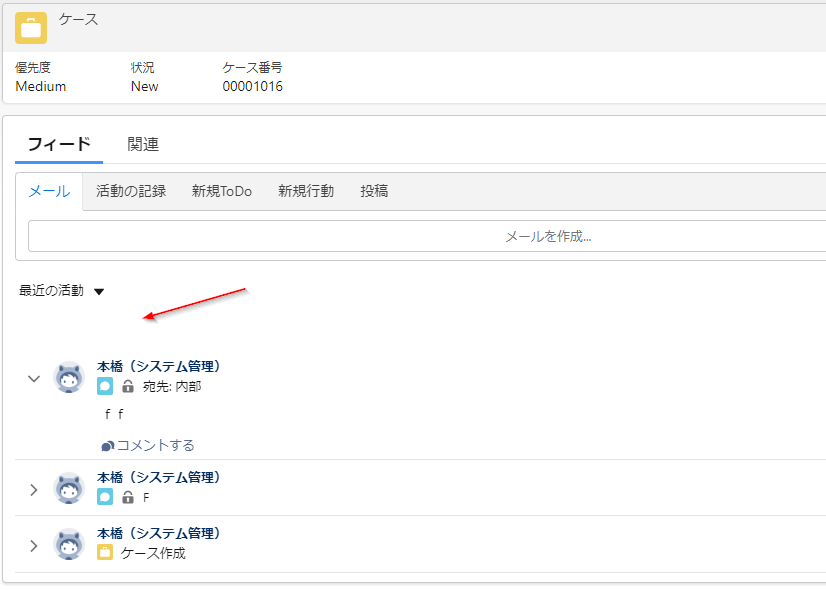The image size is (826, 600).
Task: Click the yellow case briefcase icon
Action: click(x=31, y=28)
